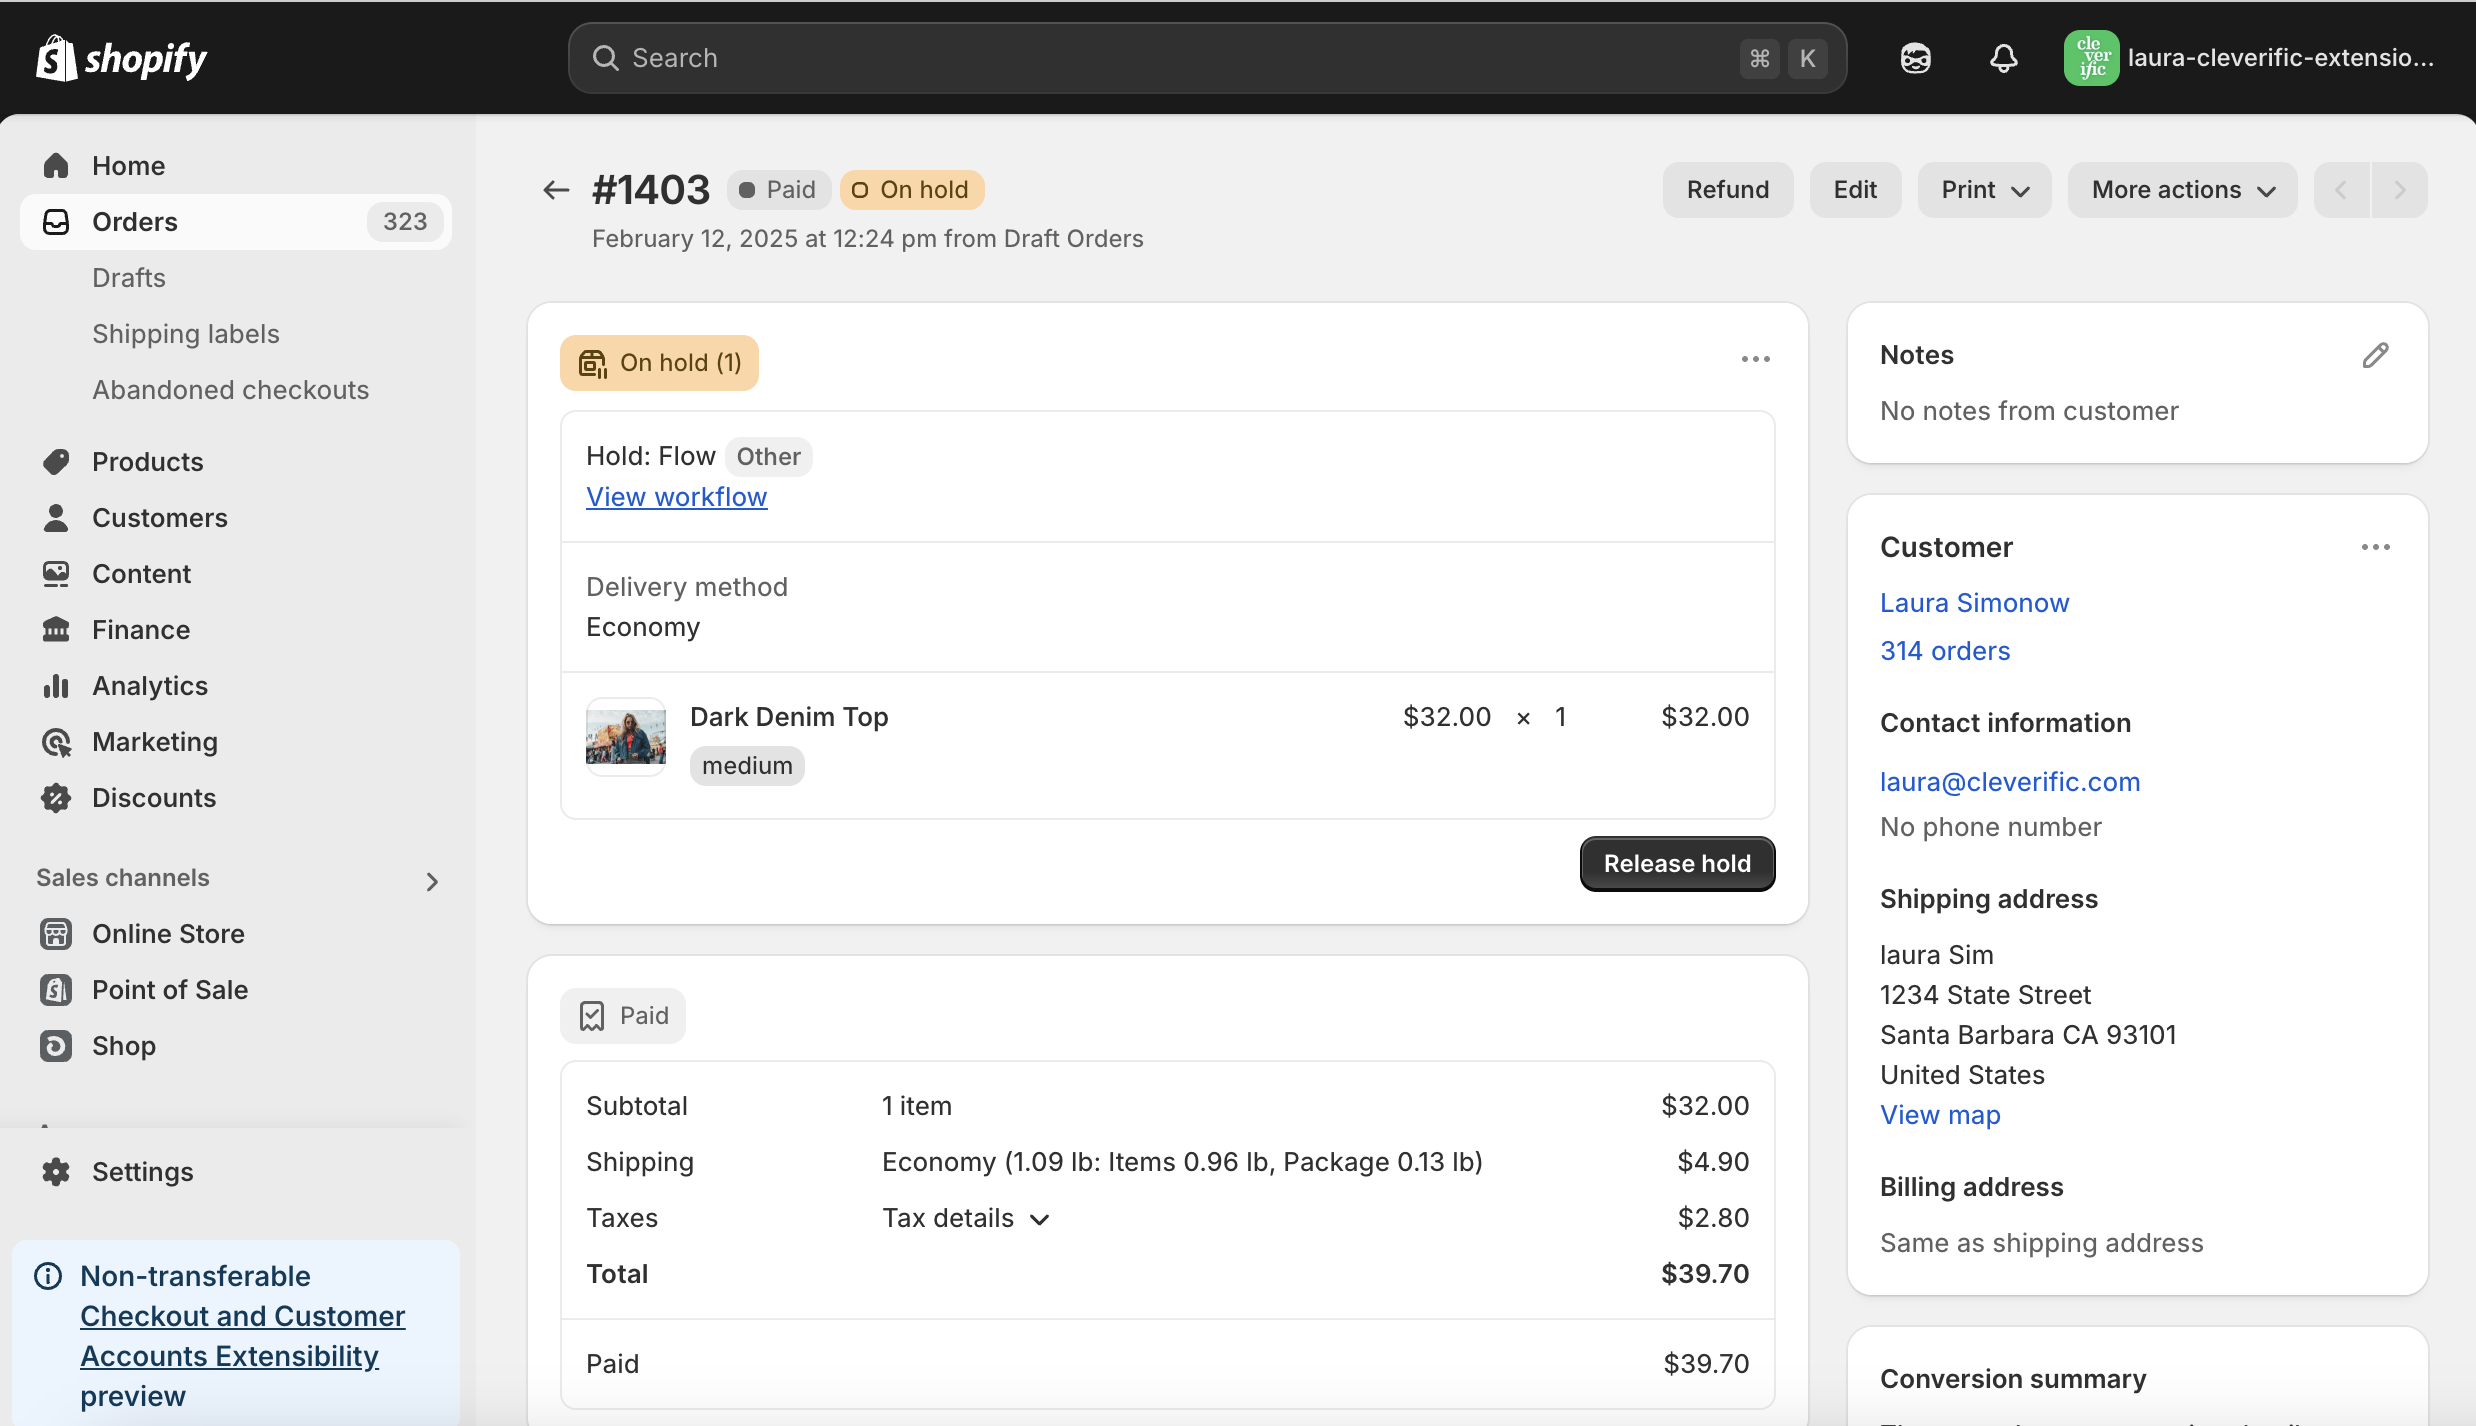Click the On hold (1) badge

(659, 363)
